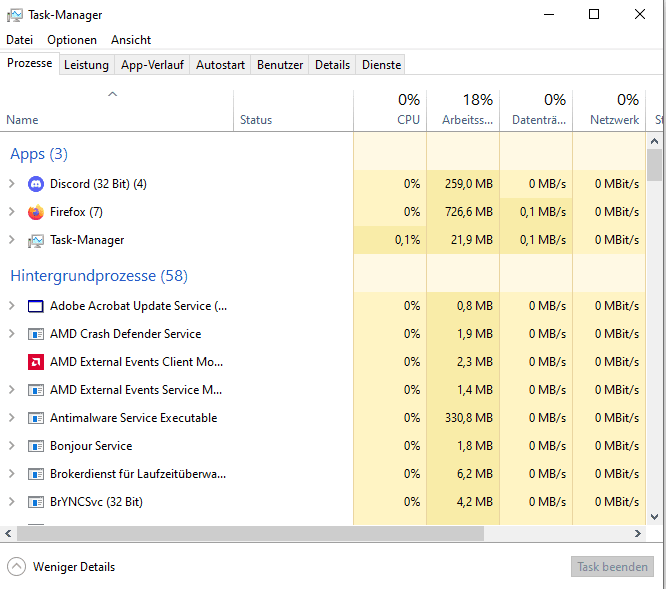
Task: Expand Adobe Acrobat Update Service row
Action: pos(11,306)
